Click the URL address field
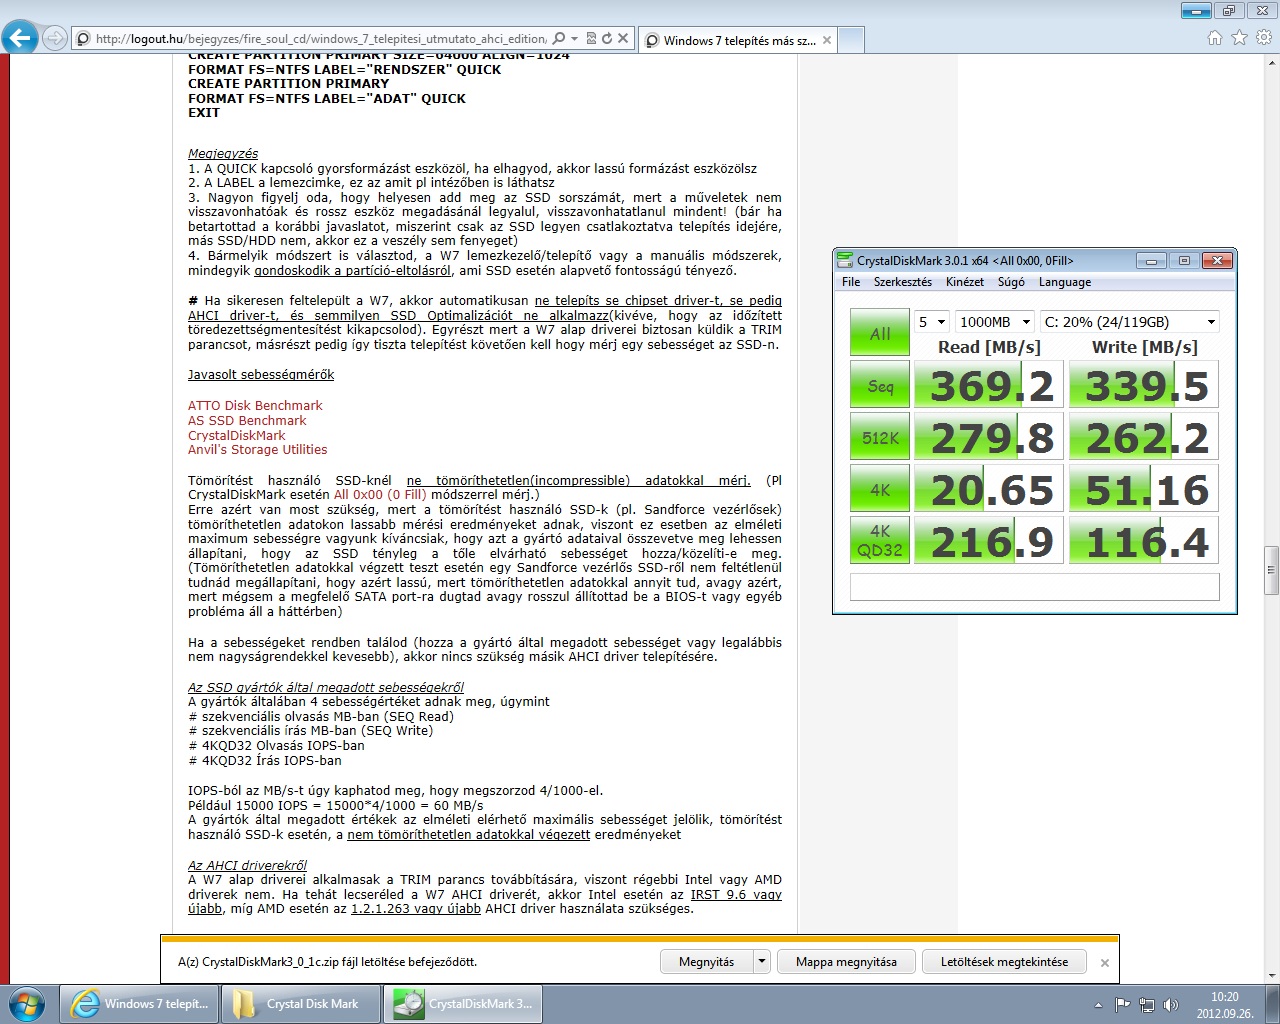Screen dimensions: 1280x1024 pos(320,39)
